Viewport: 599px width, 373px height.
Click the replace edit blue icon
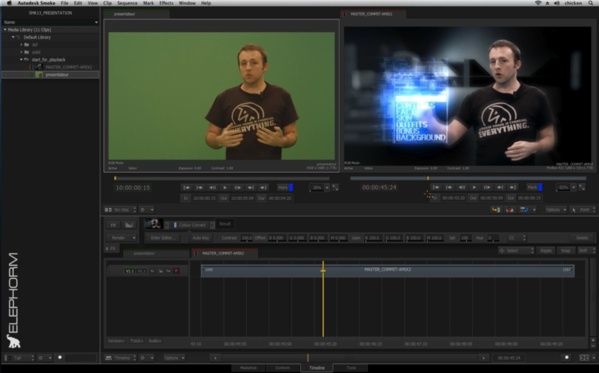(x=524, y=210)
